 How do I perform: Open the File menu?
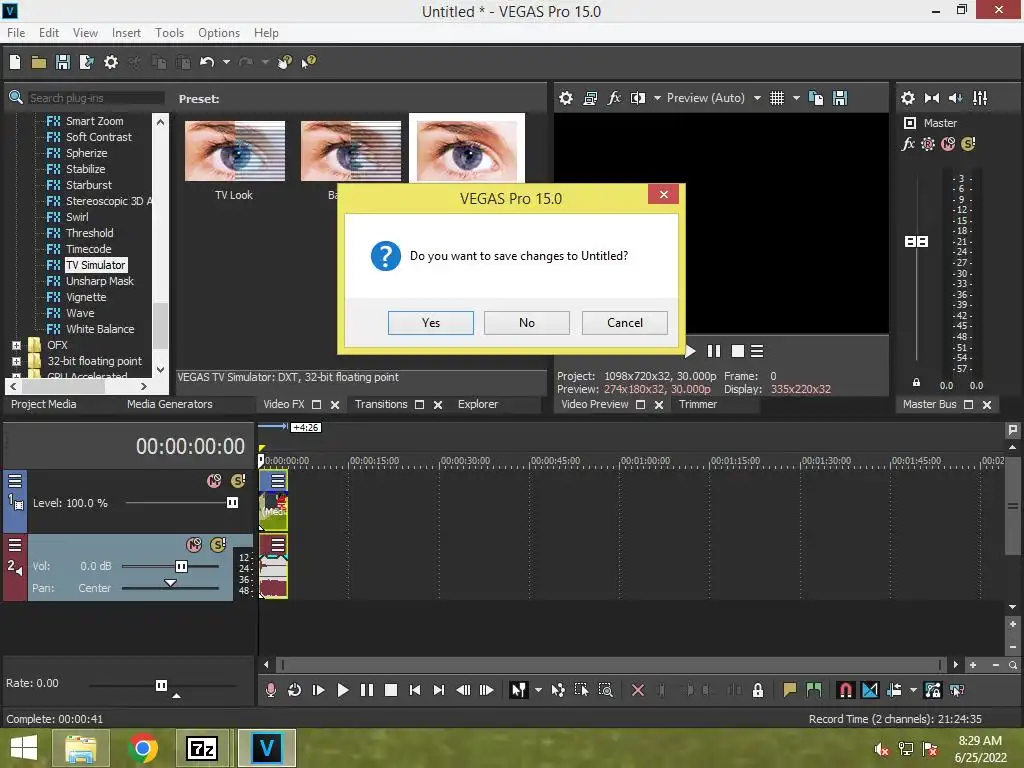16,33
